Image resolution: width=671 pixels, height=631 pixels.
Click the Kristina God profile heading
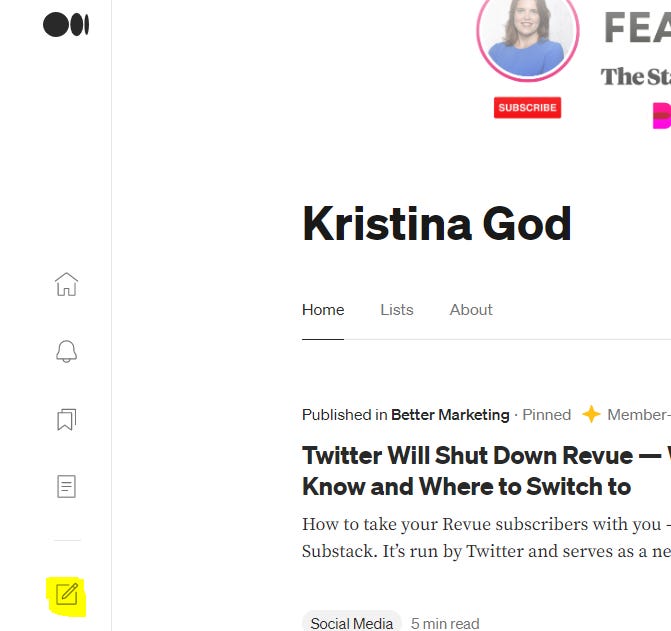coord(436,224)
